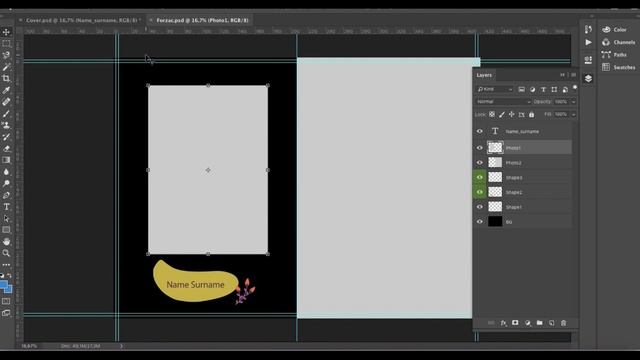Toggle lock image pixels
Image resolution: width=640 pixels, height=360 pixels.
click(502, 115)
